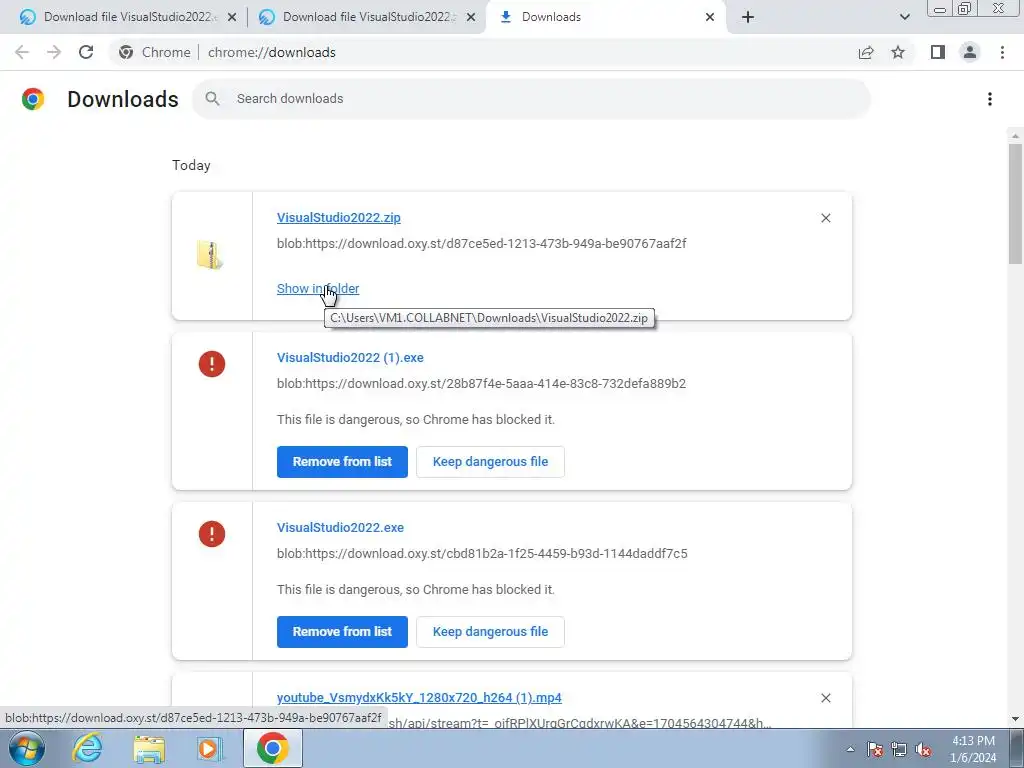Viewport: 1024px width, 768px height.
Task: Open the Windows Start button
Action: pyautogui.click(x=26, y=748)
